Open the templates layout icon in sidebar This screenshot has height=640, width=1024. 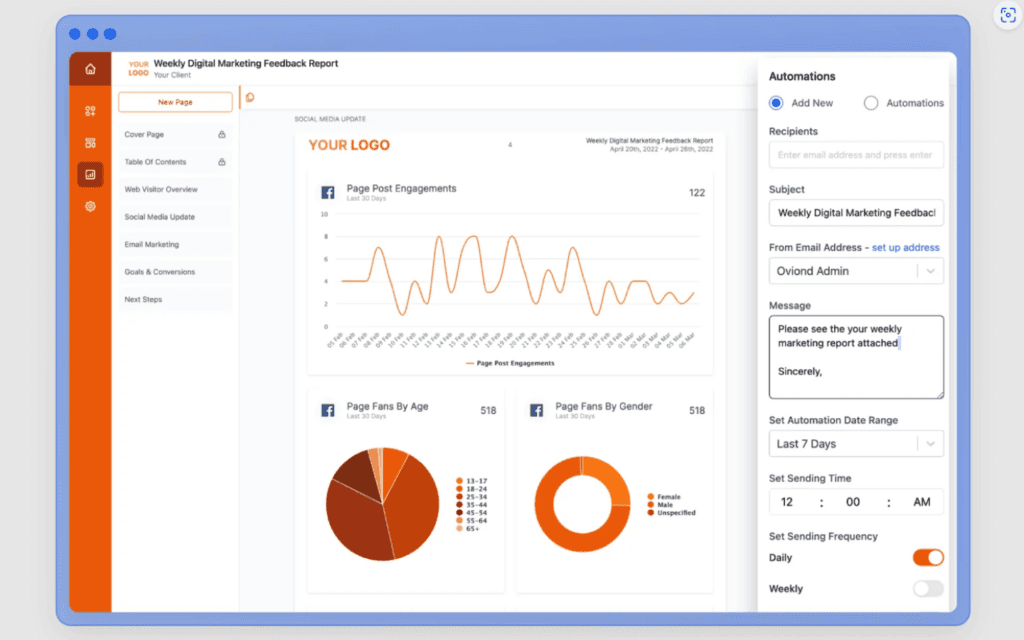[x=90, y=143]
